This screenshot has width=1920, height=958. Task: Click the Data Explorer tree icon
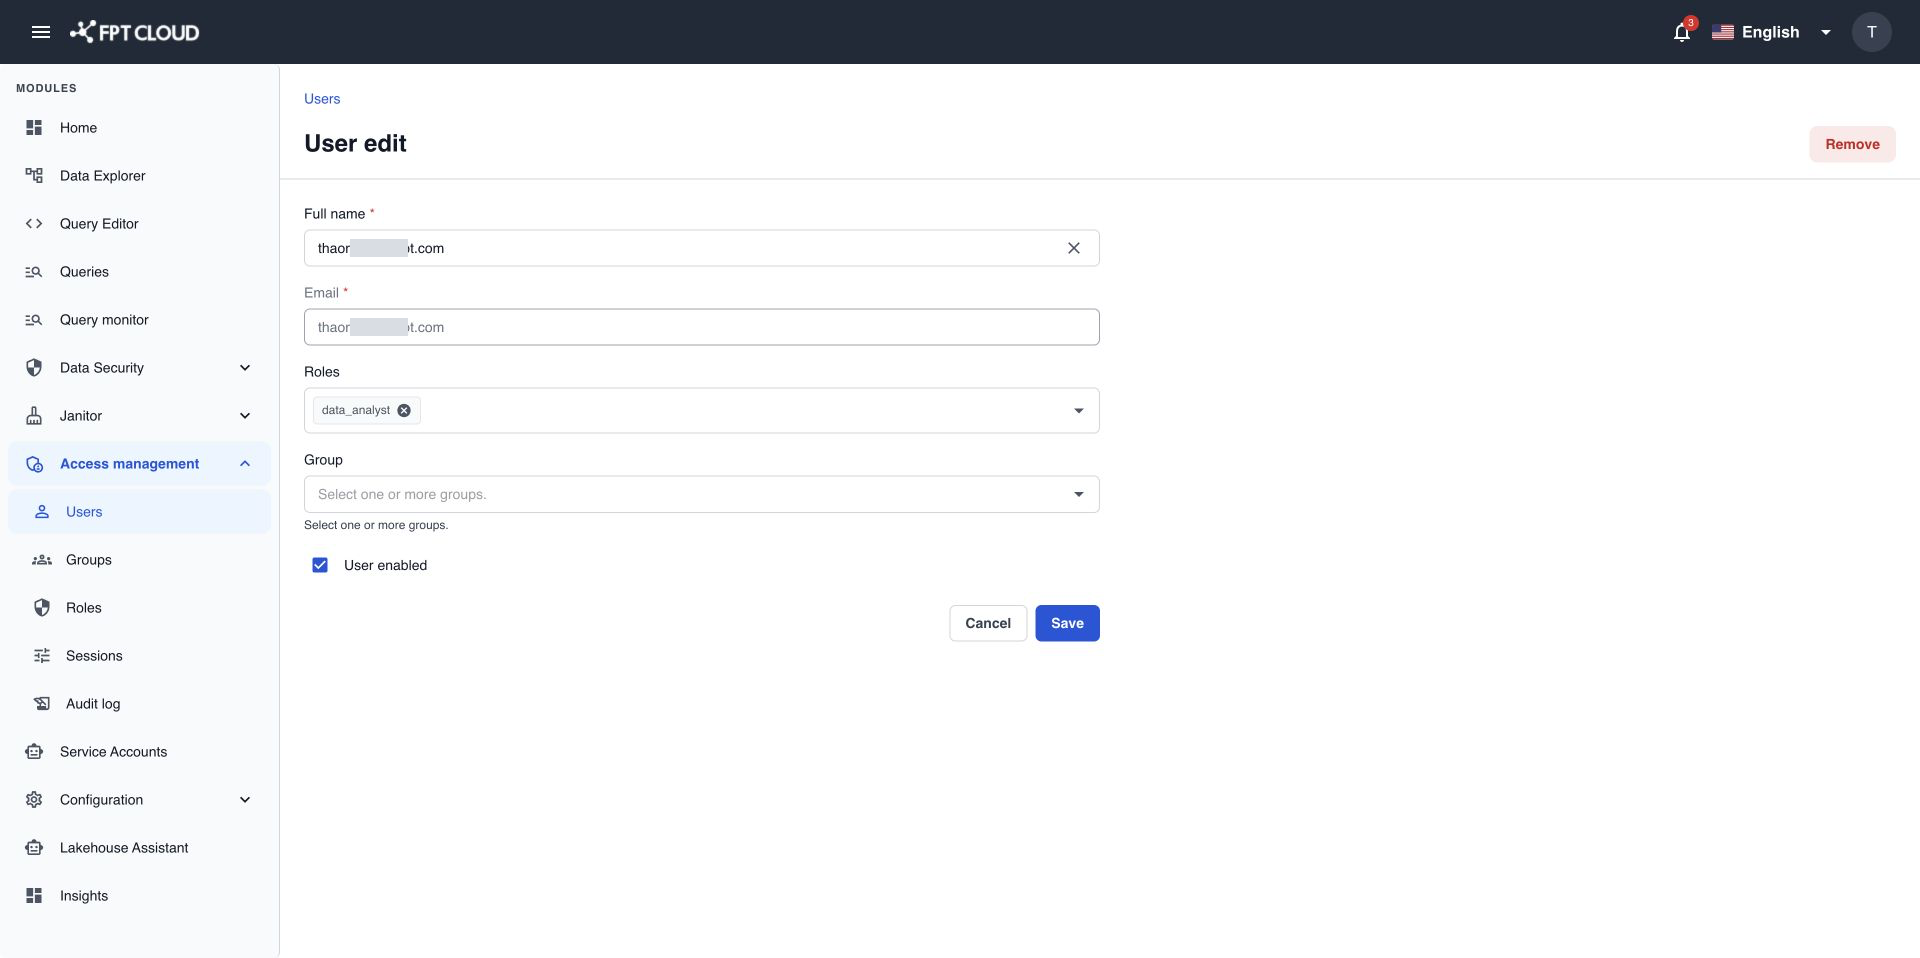tap(34, 176)
